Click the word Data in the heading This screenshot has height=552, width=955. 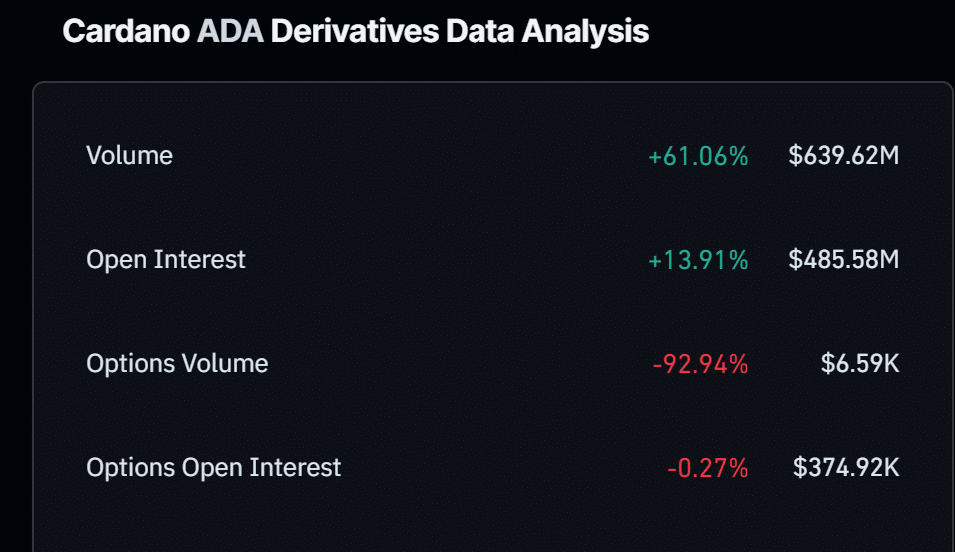pyautogui.click(x=480, y=31)
